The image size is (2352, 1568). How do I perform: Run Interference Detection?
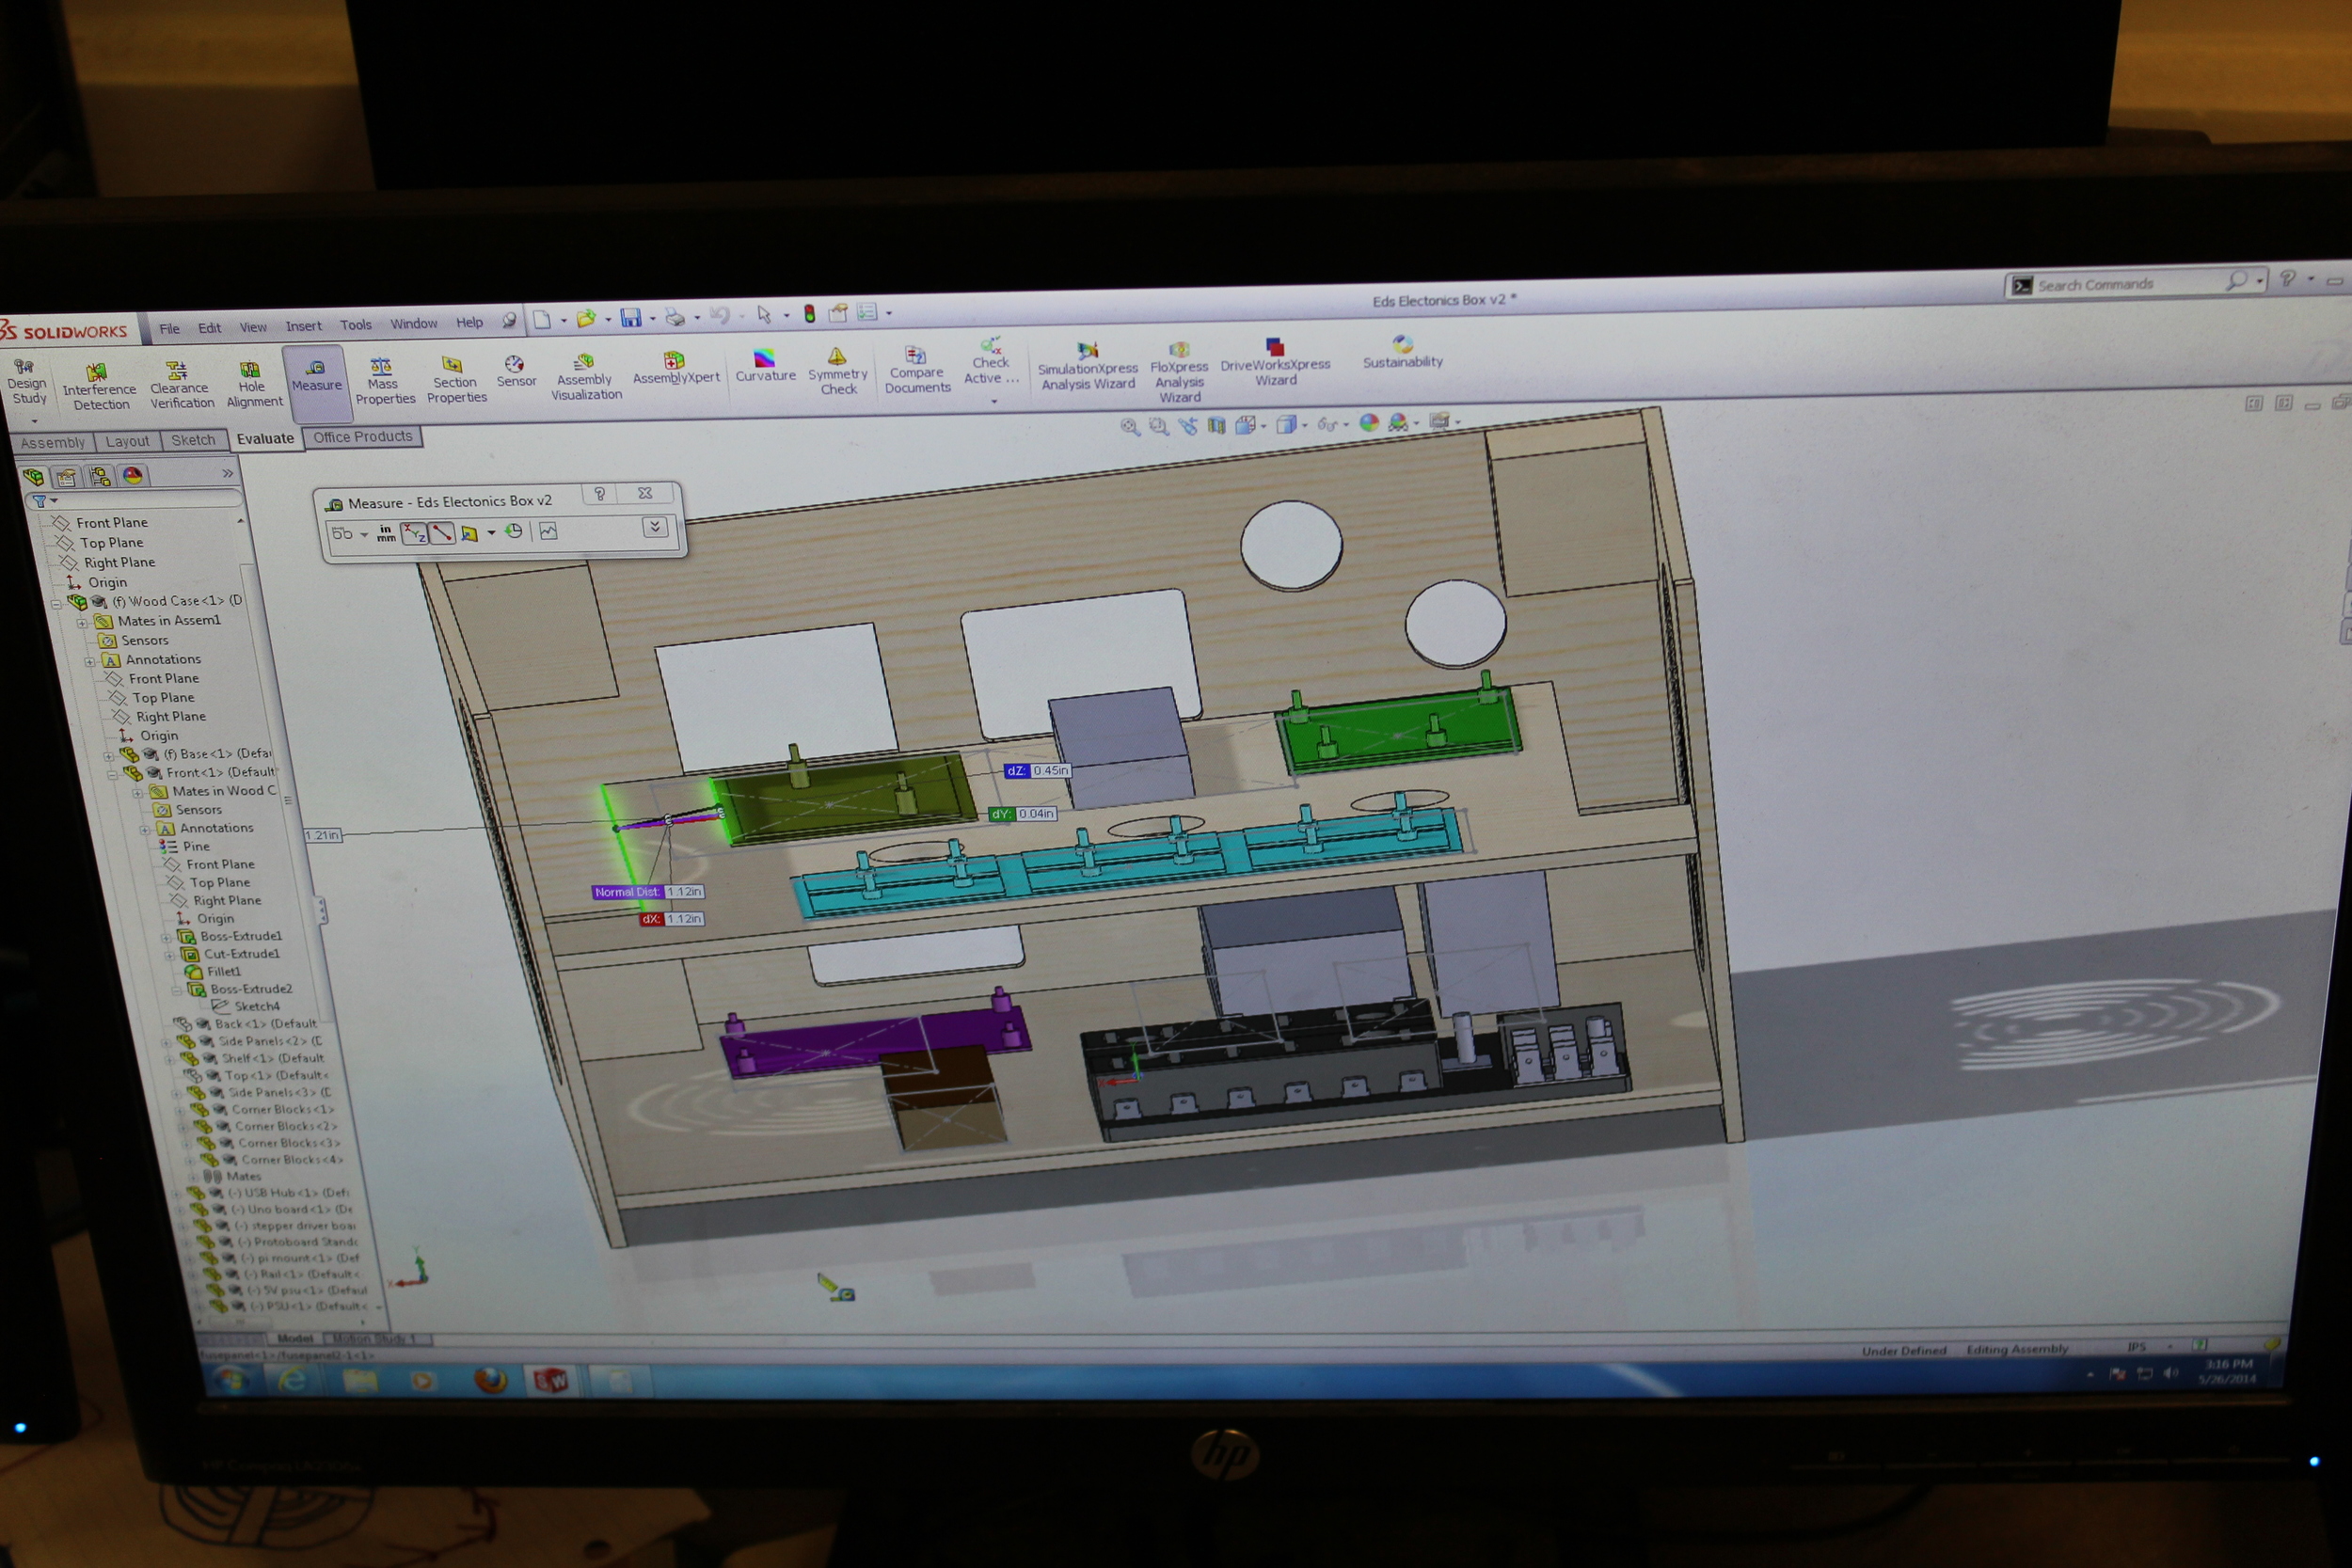pos(99,386)
